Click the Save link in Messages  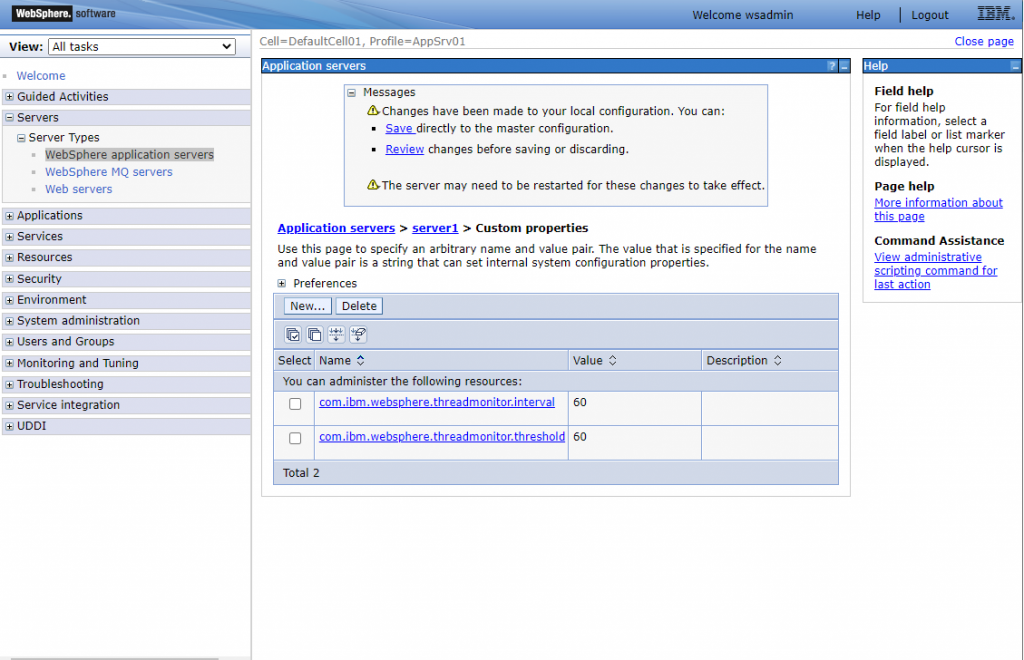pos(398,129)
